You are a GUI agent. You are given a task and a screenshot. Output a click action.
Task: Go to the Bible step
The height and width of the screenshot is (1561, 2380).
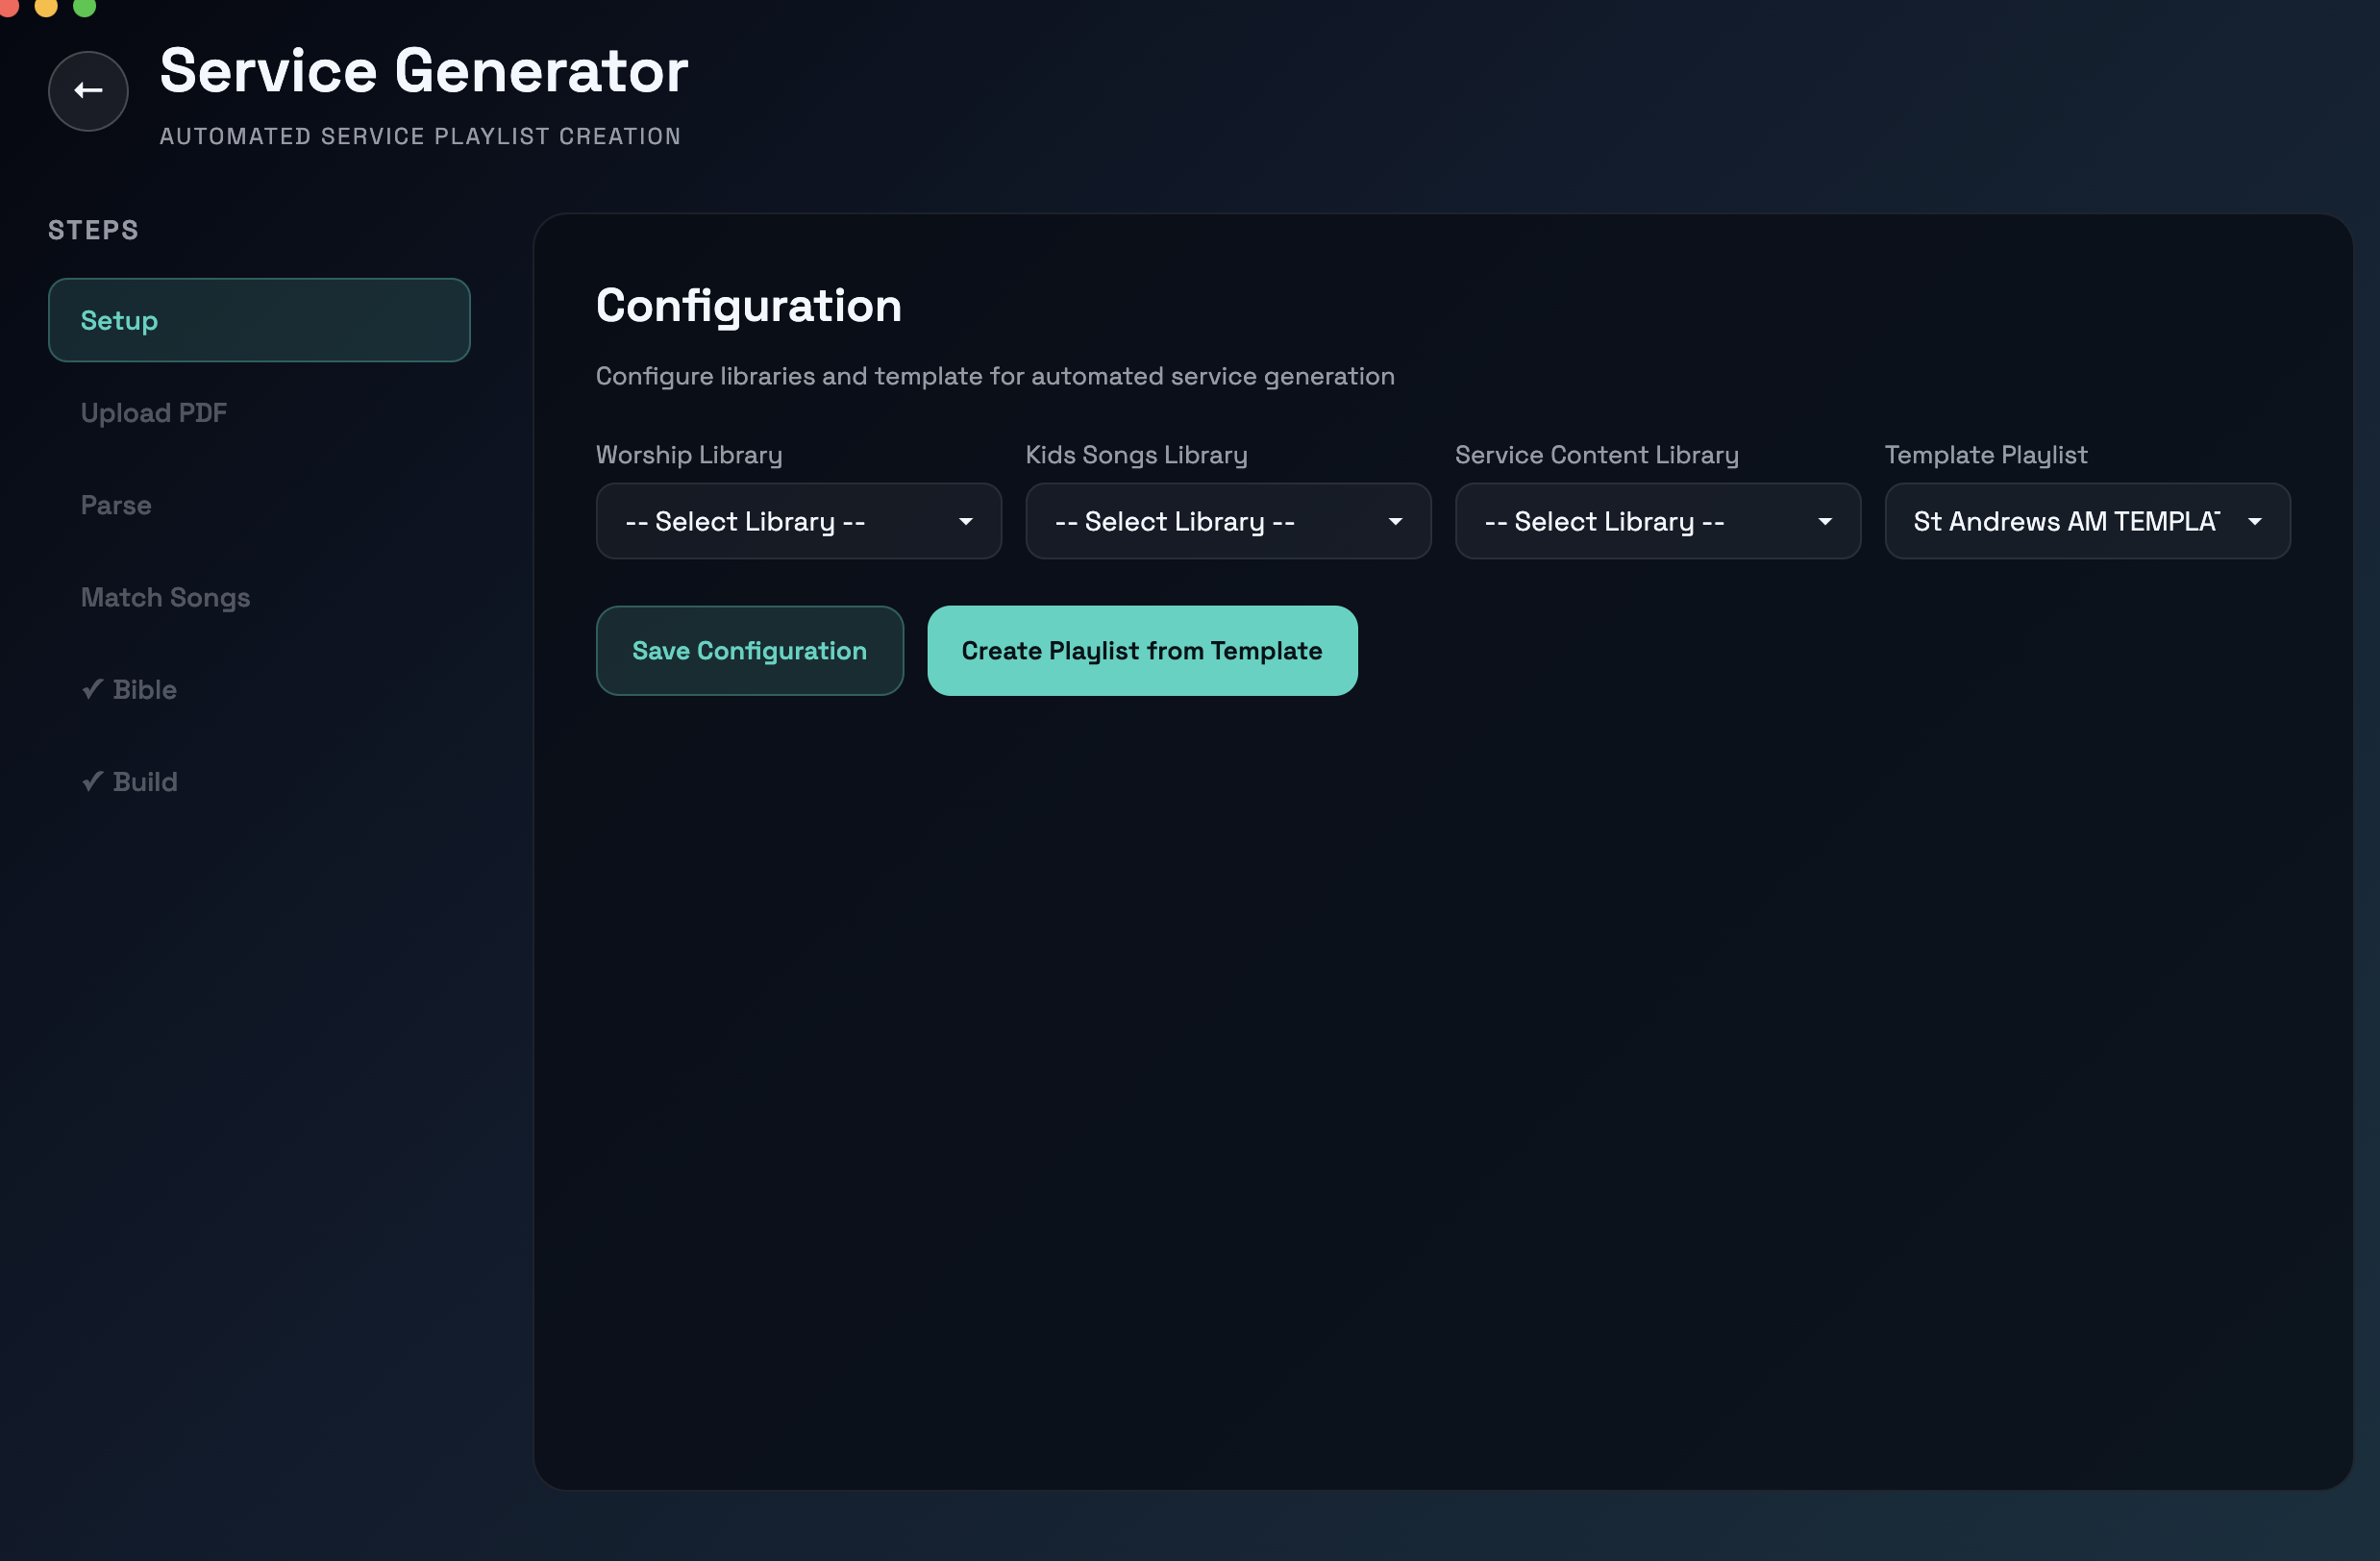(x=143, y=689)
